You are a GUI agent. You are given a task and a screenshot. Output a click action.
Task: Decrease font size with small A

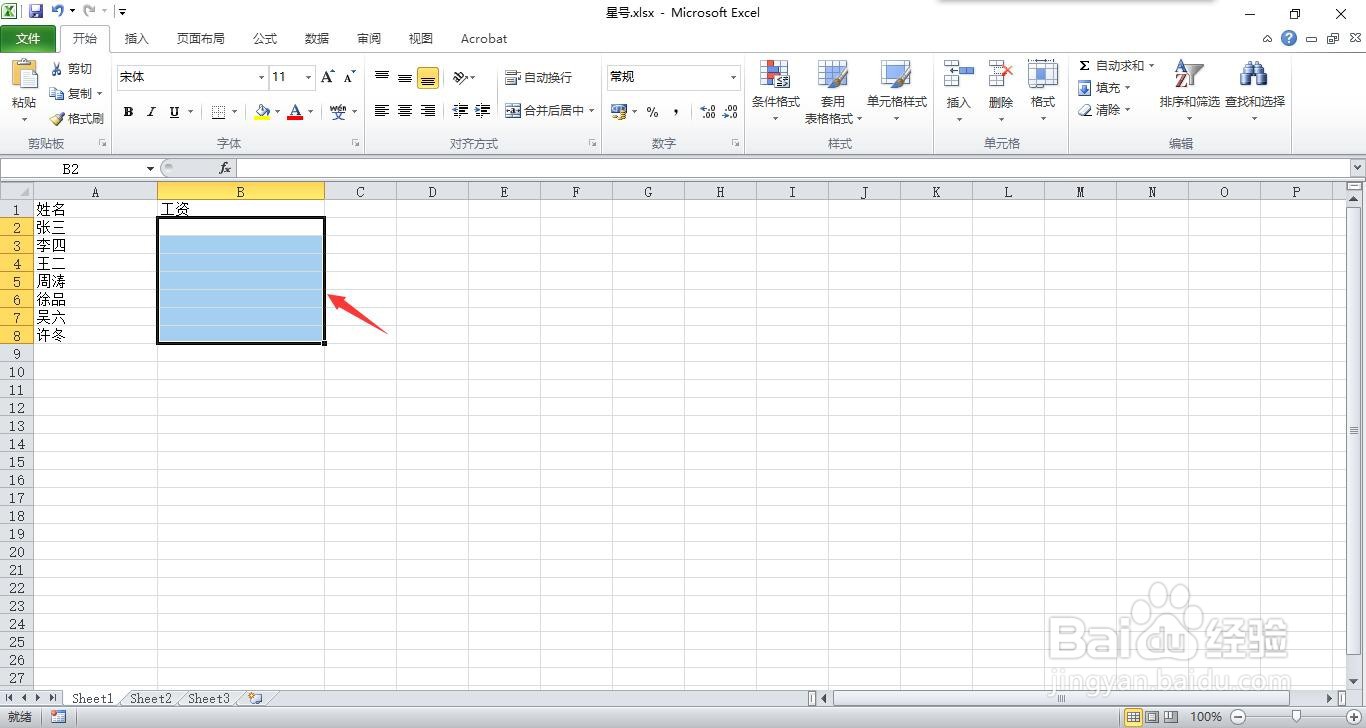pyautogui.click(x=349, y=77)
